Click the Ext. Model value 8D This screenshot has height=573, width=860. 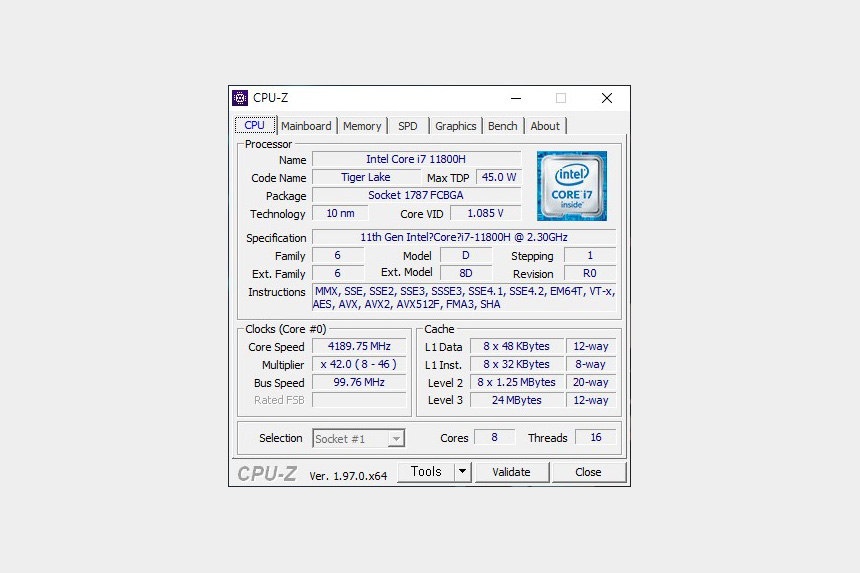pos(466,273)
